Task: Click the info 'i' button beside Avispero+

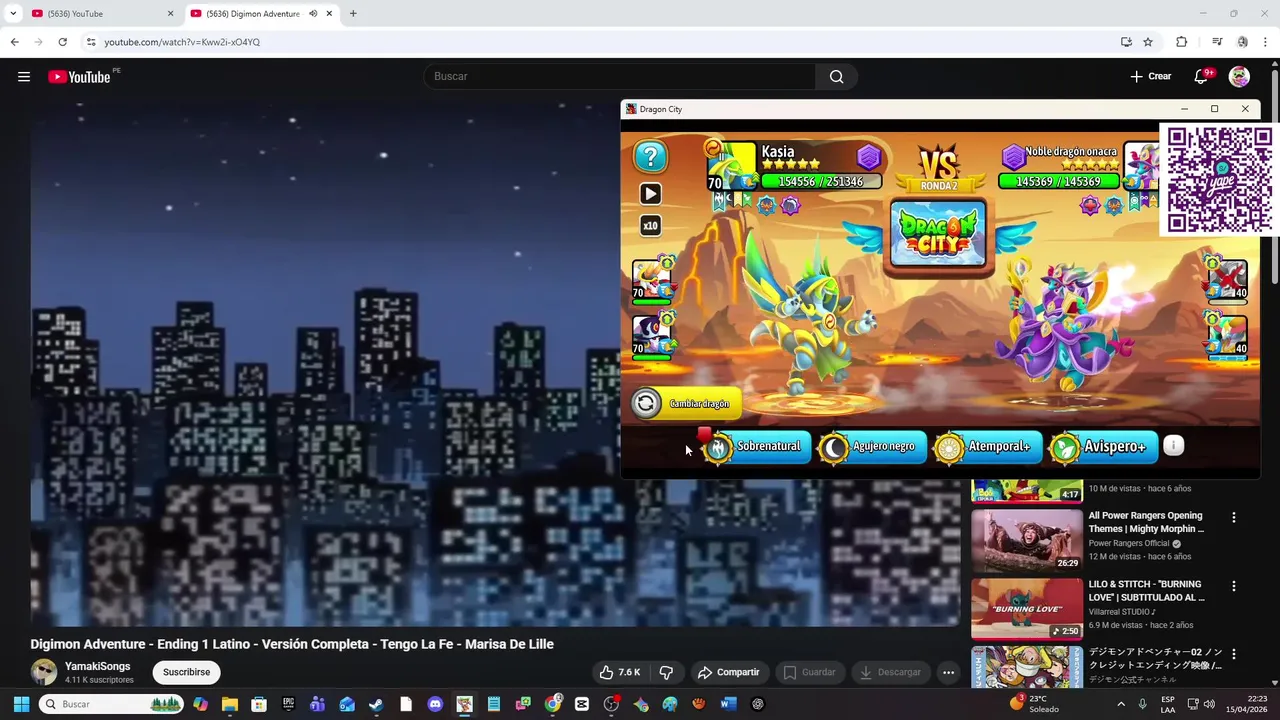Action: 1174,446
